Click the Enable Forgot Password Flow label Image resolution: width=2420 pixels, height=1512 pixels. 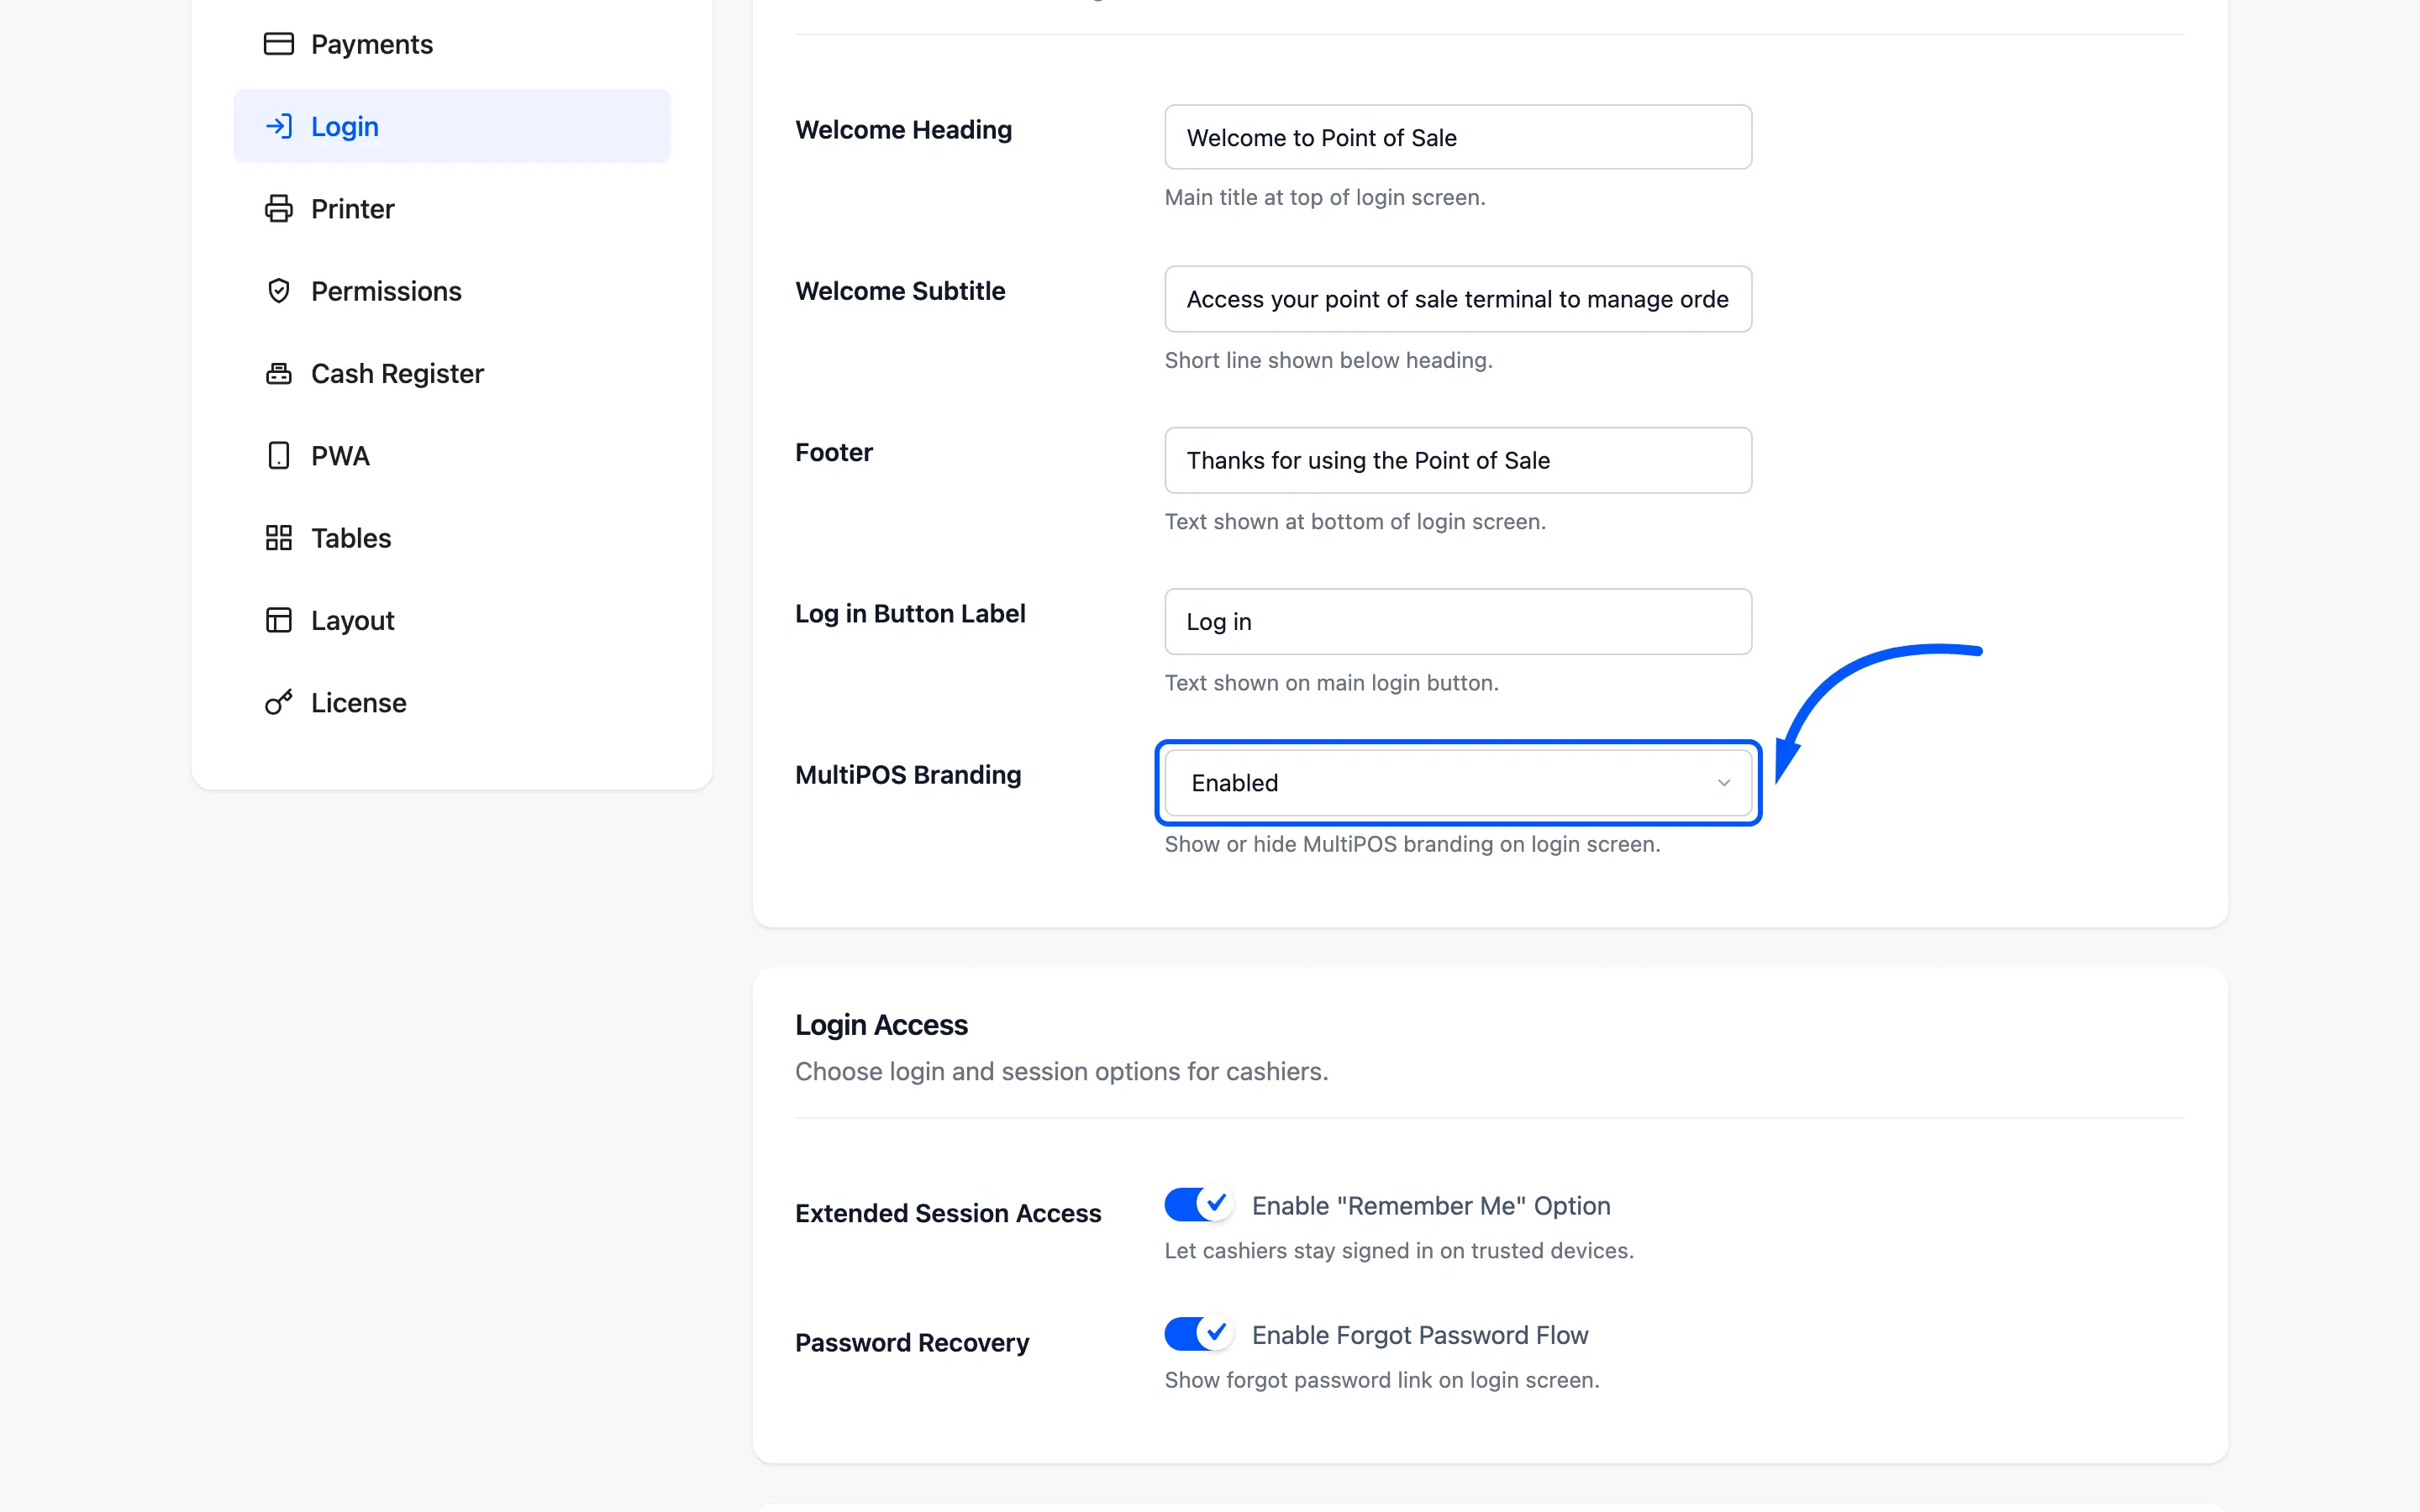1420,1335
